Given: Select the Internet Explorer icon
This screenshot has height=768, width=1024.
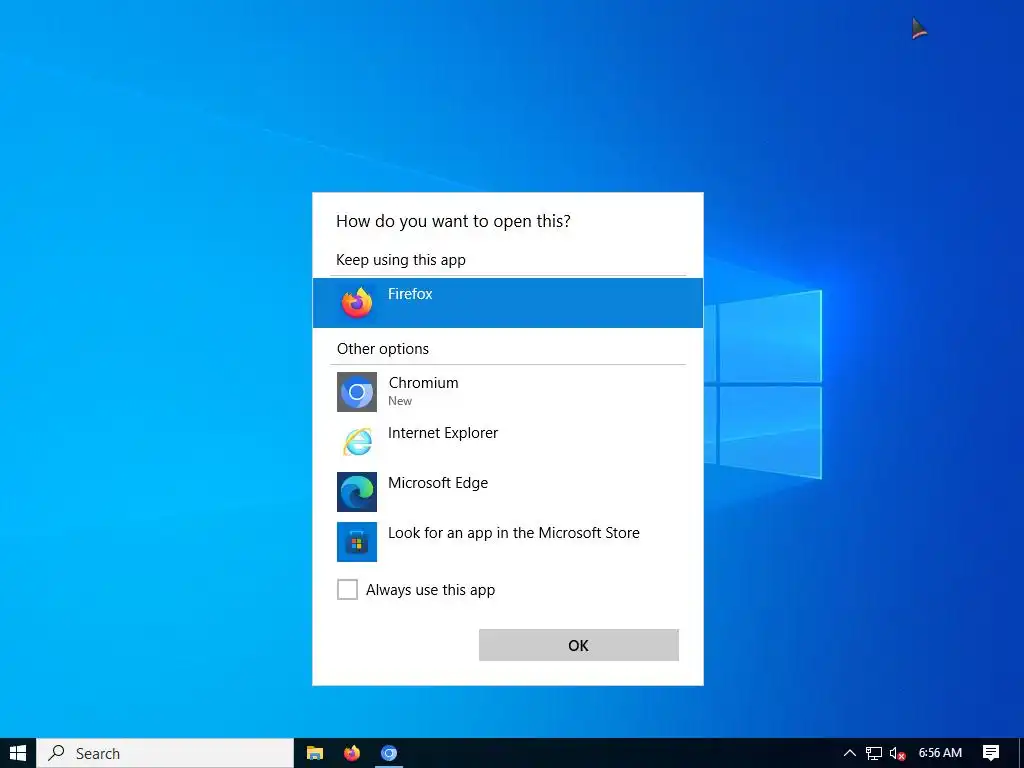Looking at the screenshot, I should pyautogui.click(x=357, y=442).
